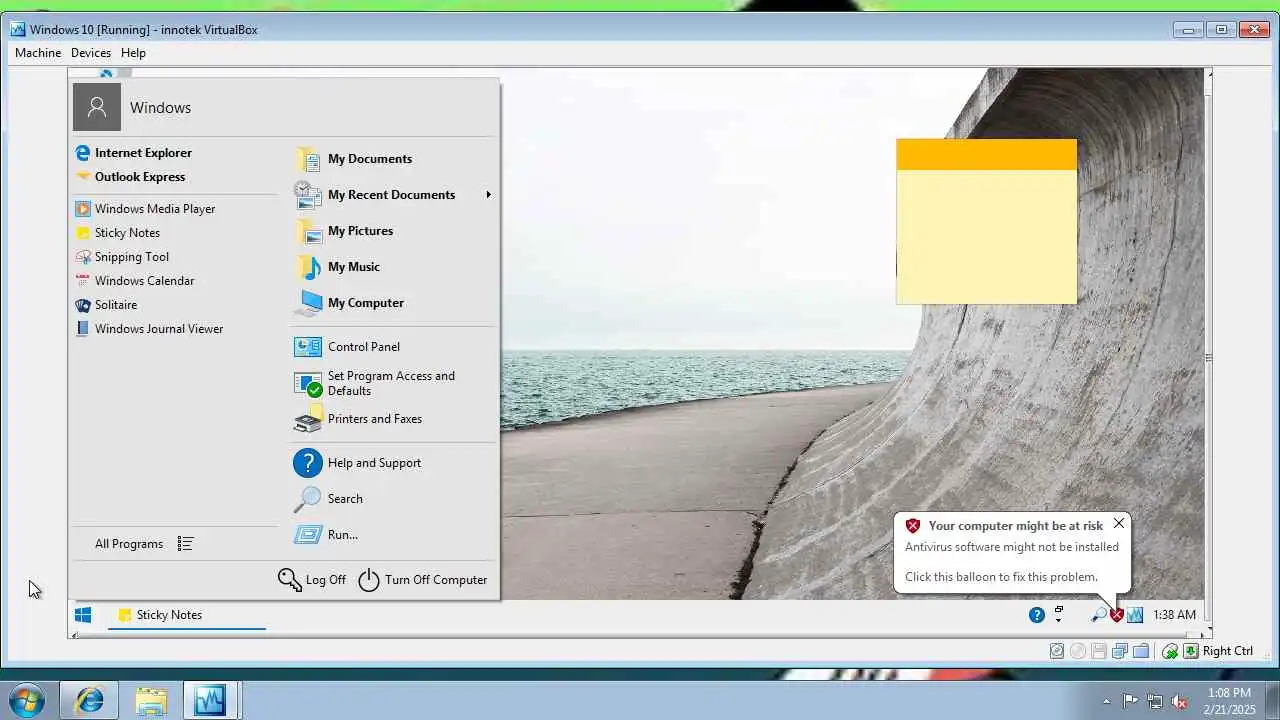Open the Snipping Tool
1280x720 pixels.
coord(122,257)
